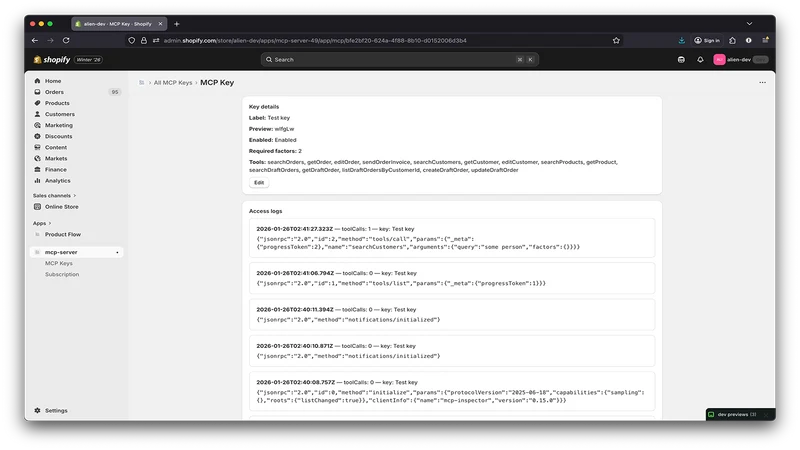Open the browser extensions icon
800x450 pixels.
732,40
